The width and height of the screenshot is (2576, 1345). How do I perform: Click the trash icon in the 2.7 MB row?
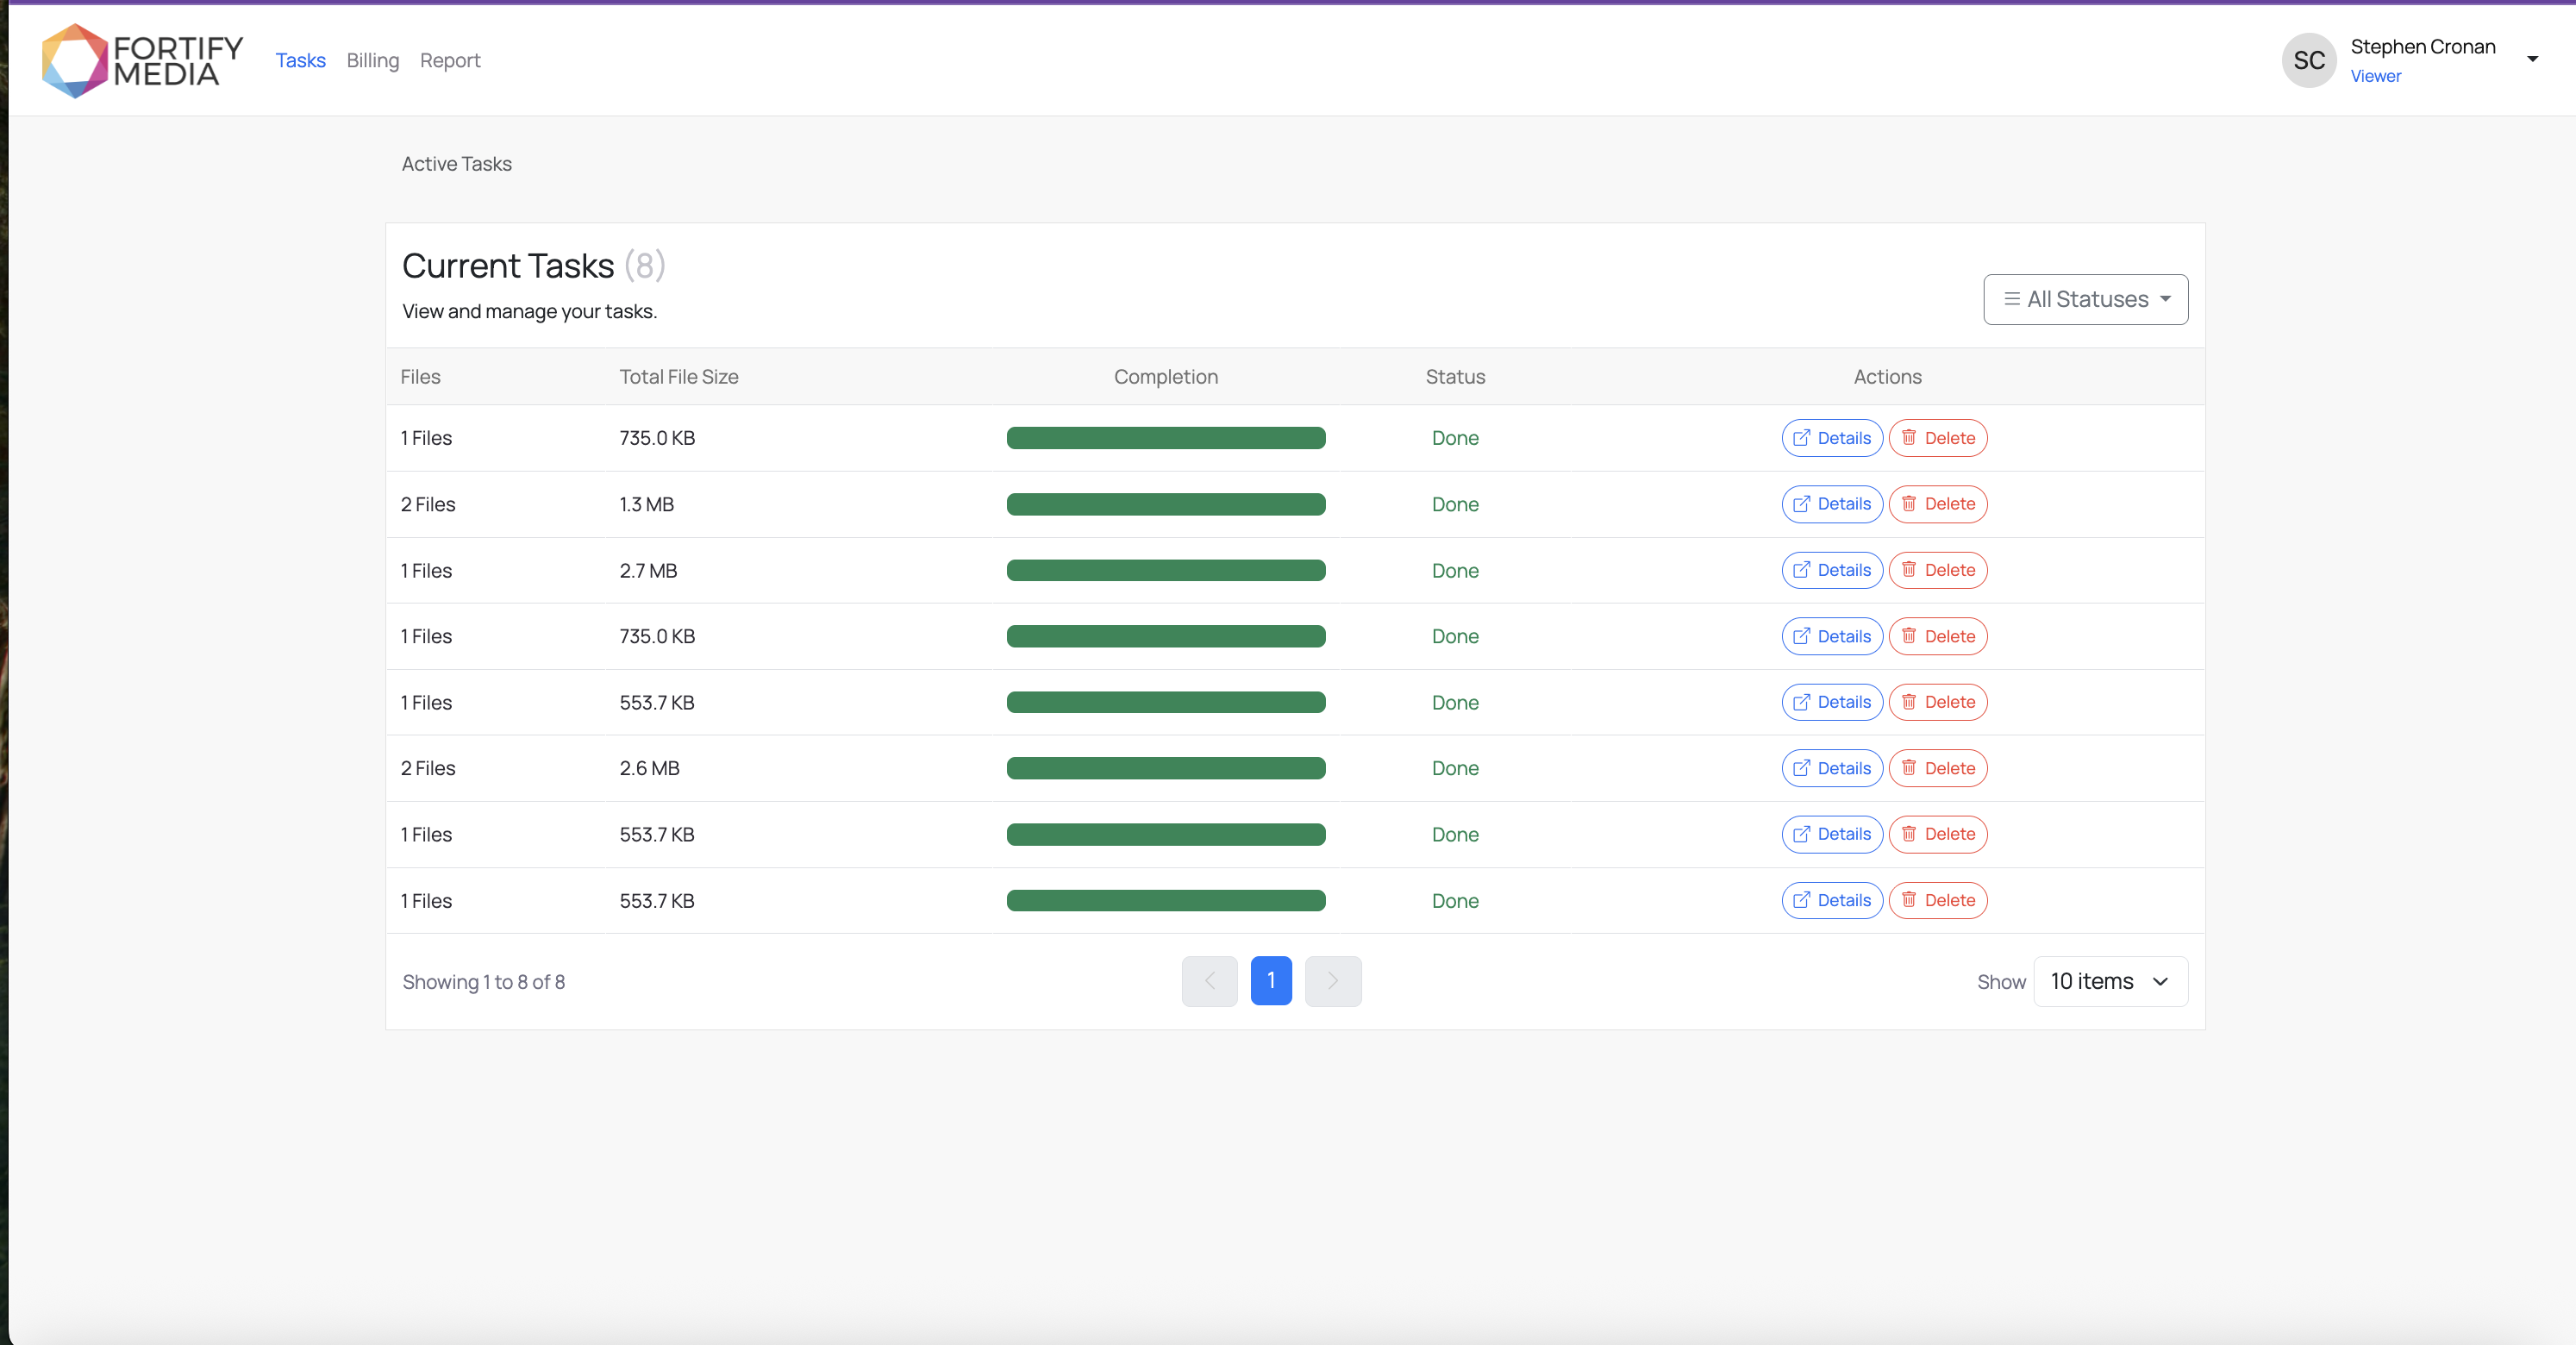(1909, 570)
